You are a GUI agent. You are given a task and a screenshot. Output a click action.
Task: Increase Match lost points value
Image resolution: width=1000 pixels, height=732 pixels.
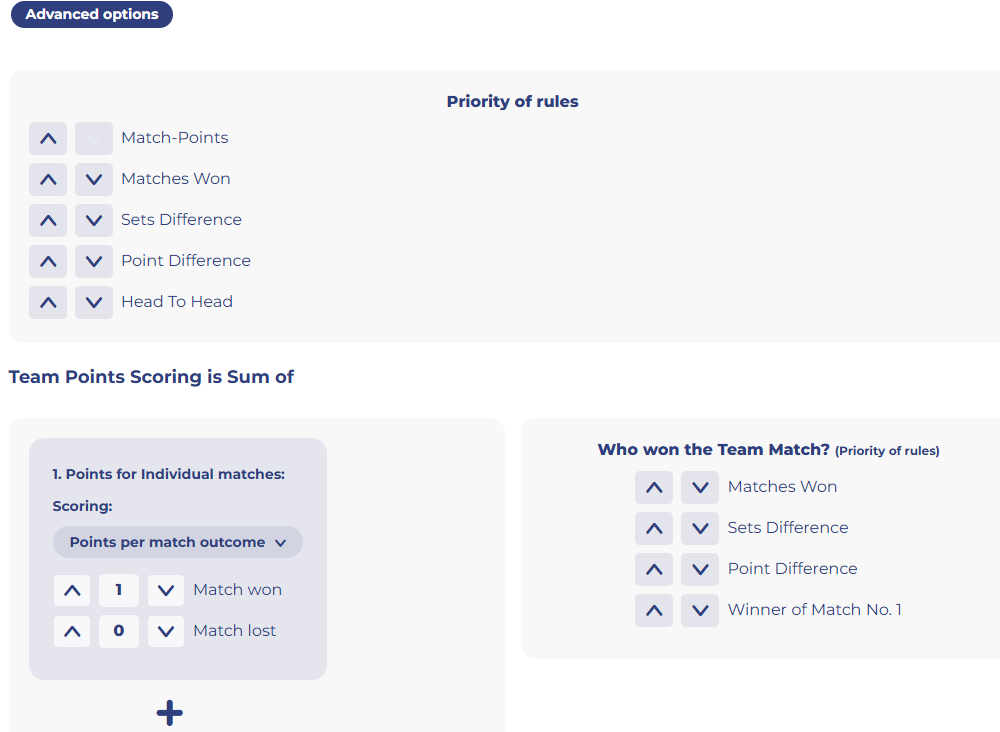tap(72, 631)
